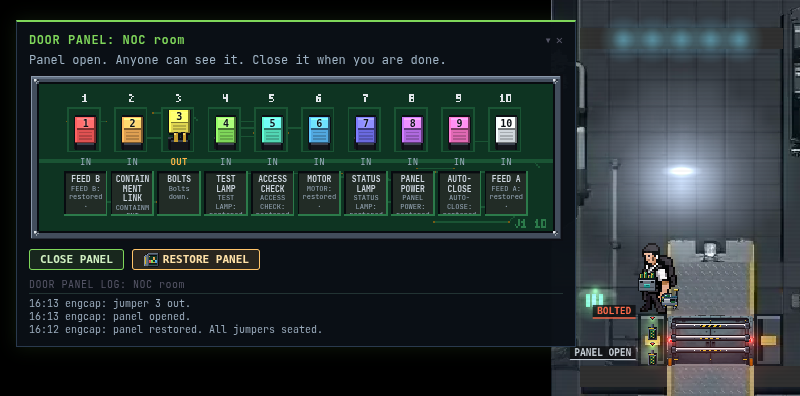This screenshot has width=800, height=396.
Task: Click the bright ceiling light in room
Action: [682, 171]
